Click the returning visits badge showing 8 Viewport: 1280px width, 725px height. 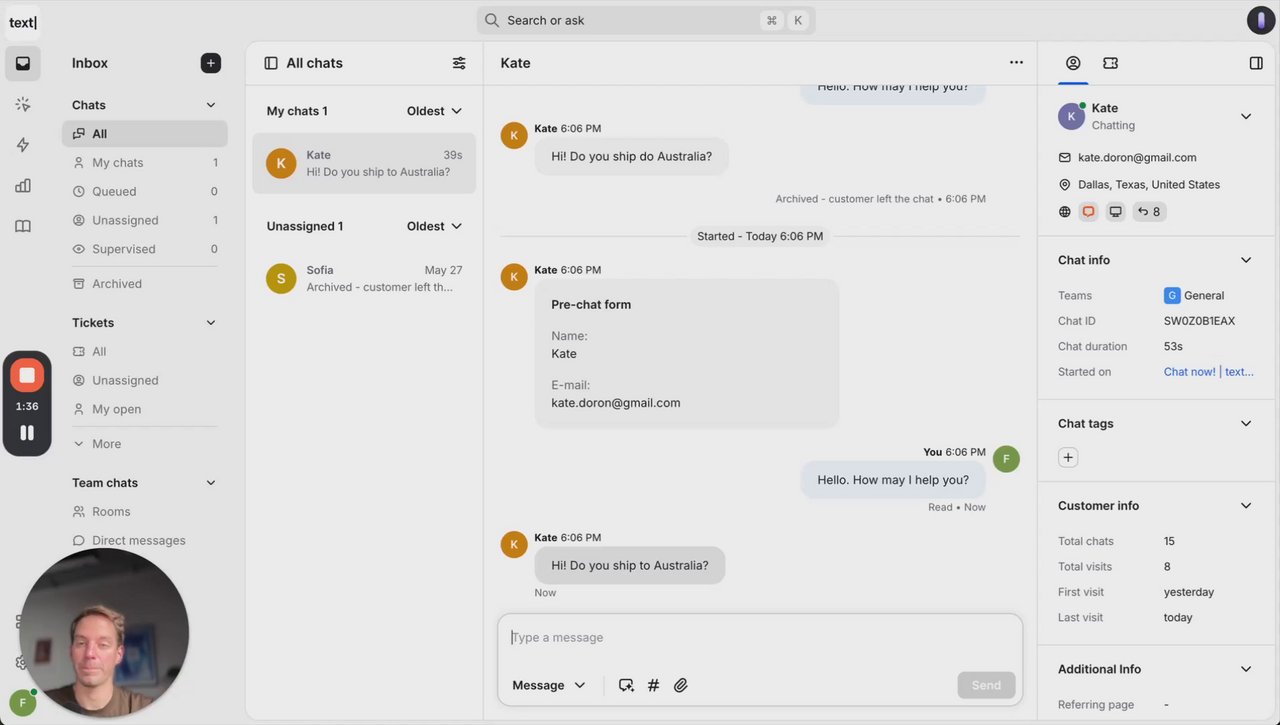coord(1149,212)
